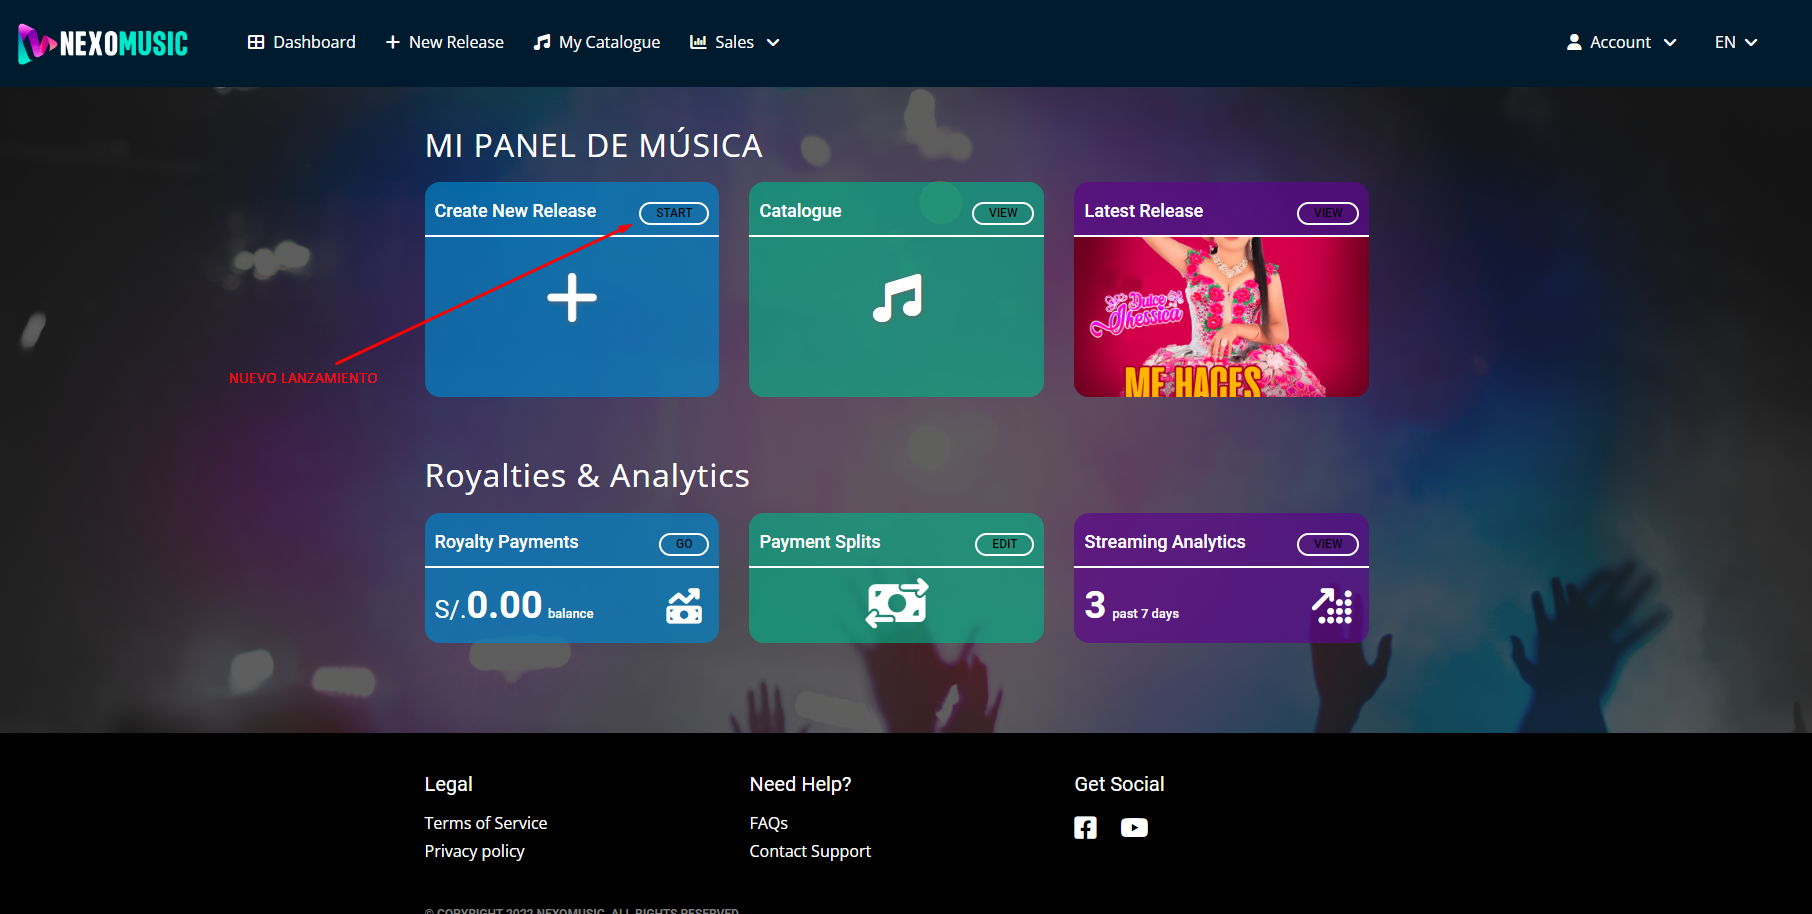Open the latest release album cover thumbnail

(x=1221, y=317)
